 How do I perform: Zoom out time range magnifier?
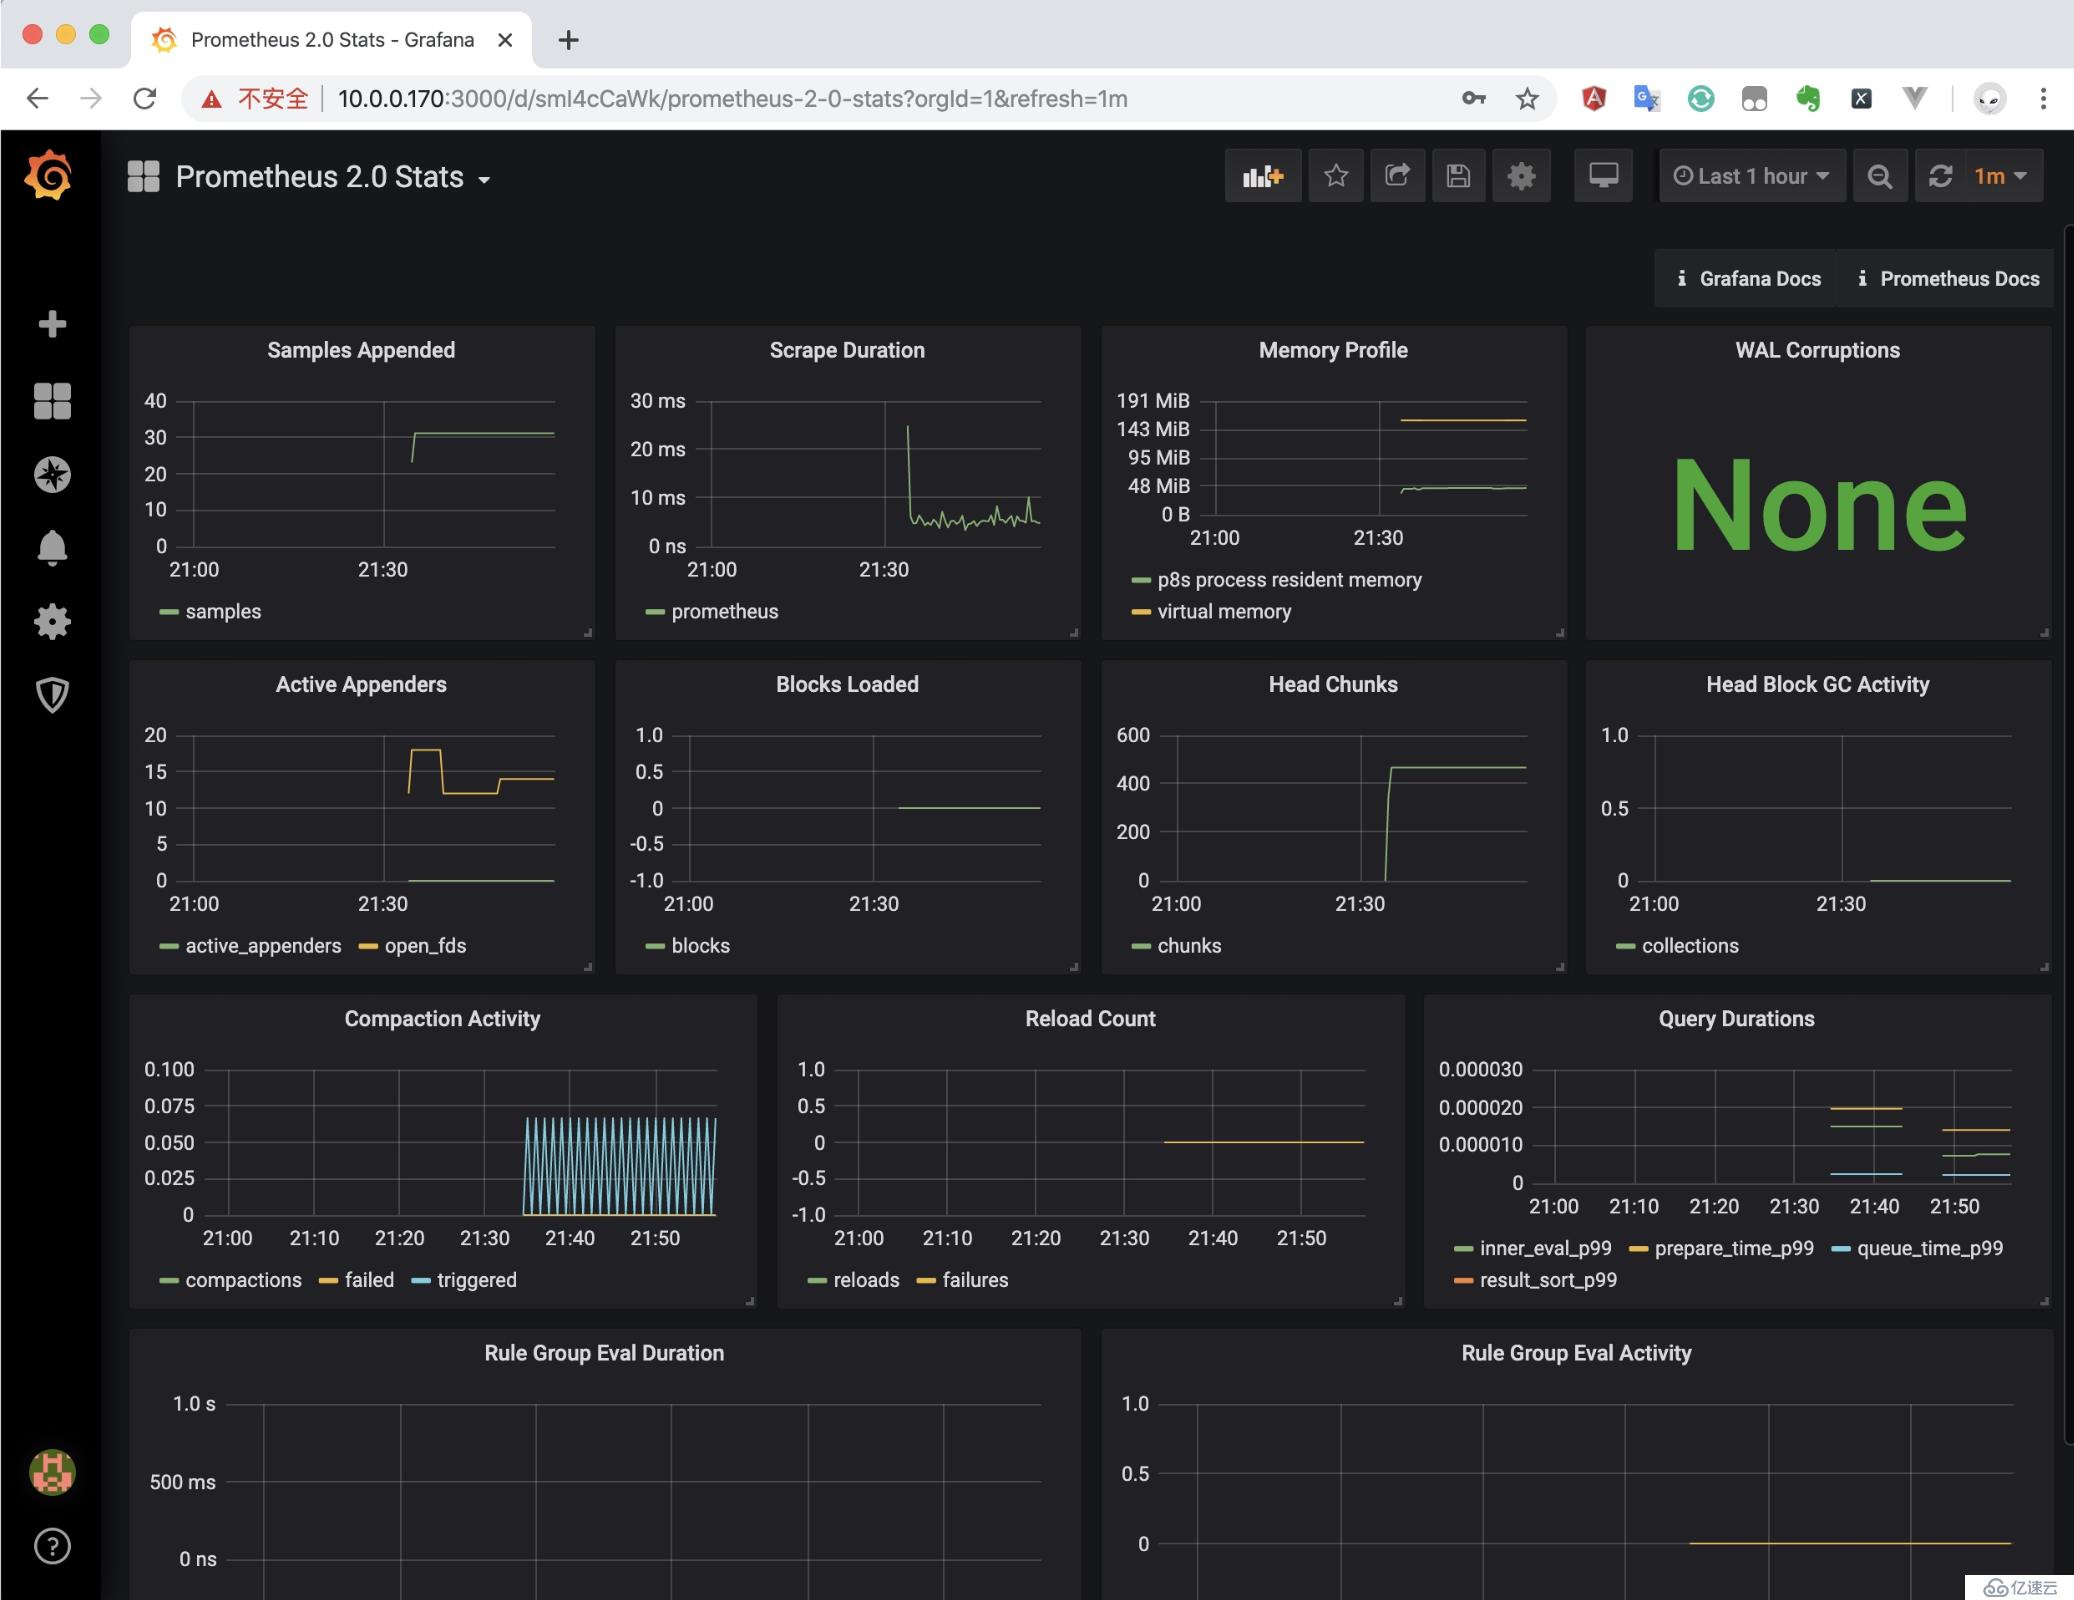coord(1880,176)
